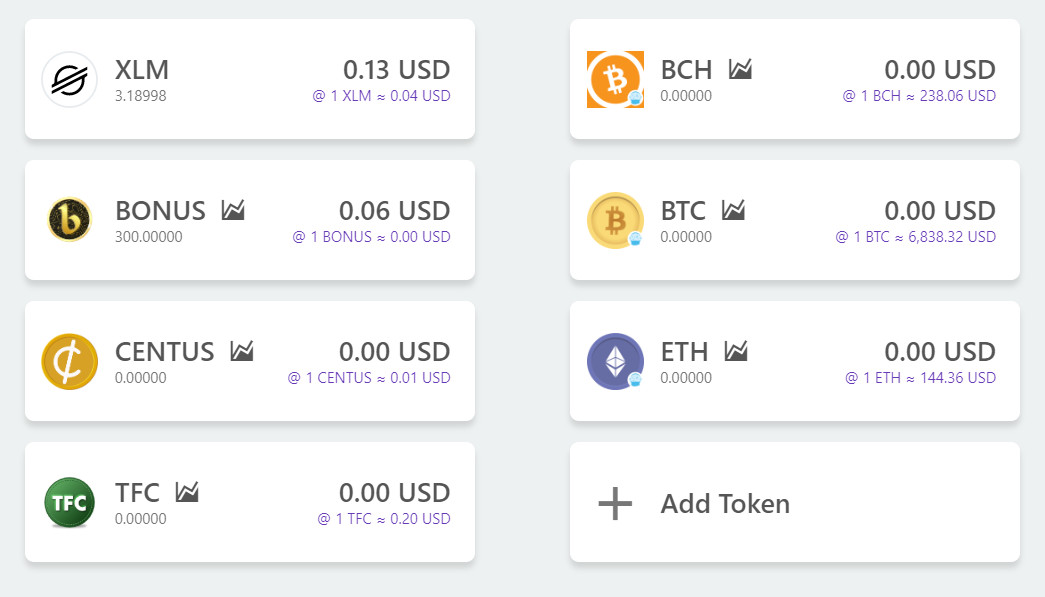Show the BCH market chart icon

click(740, 70)
